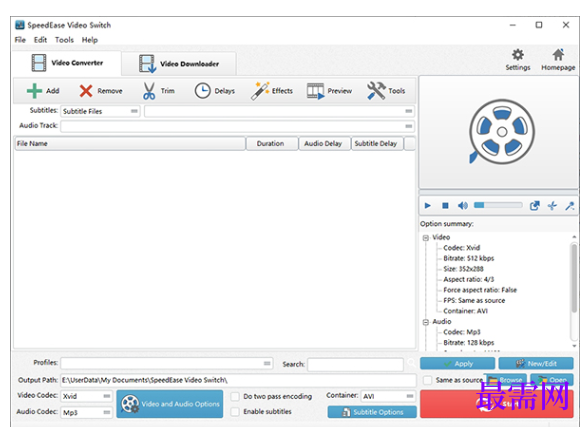Stop the preview playback
The height and width of the screenshot is (427, 588).
click(x=445, y=205)
